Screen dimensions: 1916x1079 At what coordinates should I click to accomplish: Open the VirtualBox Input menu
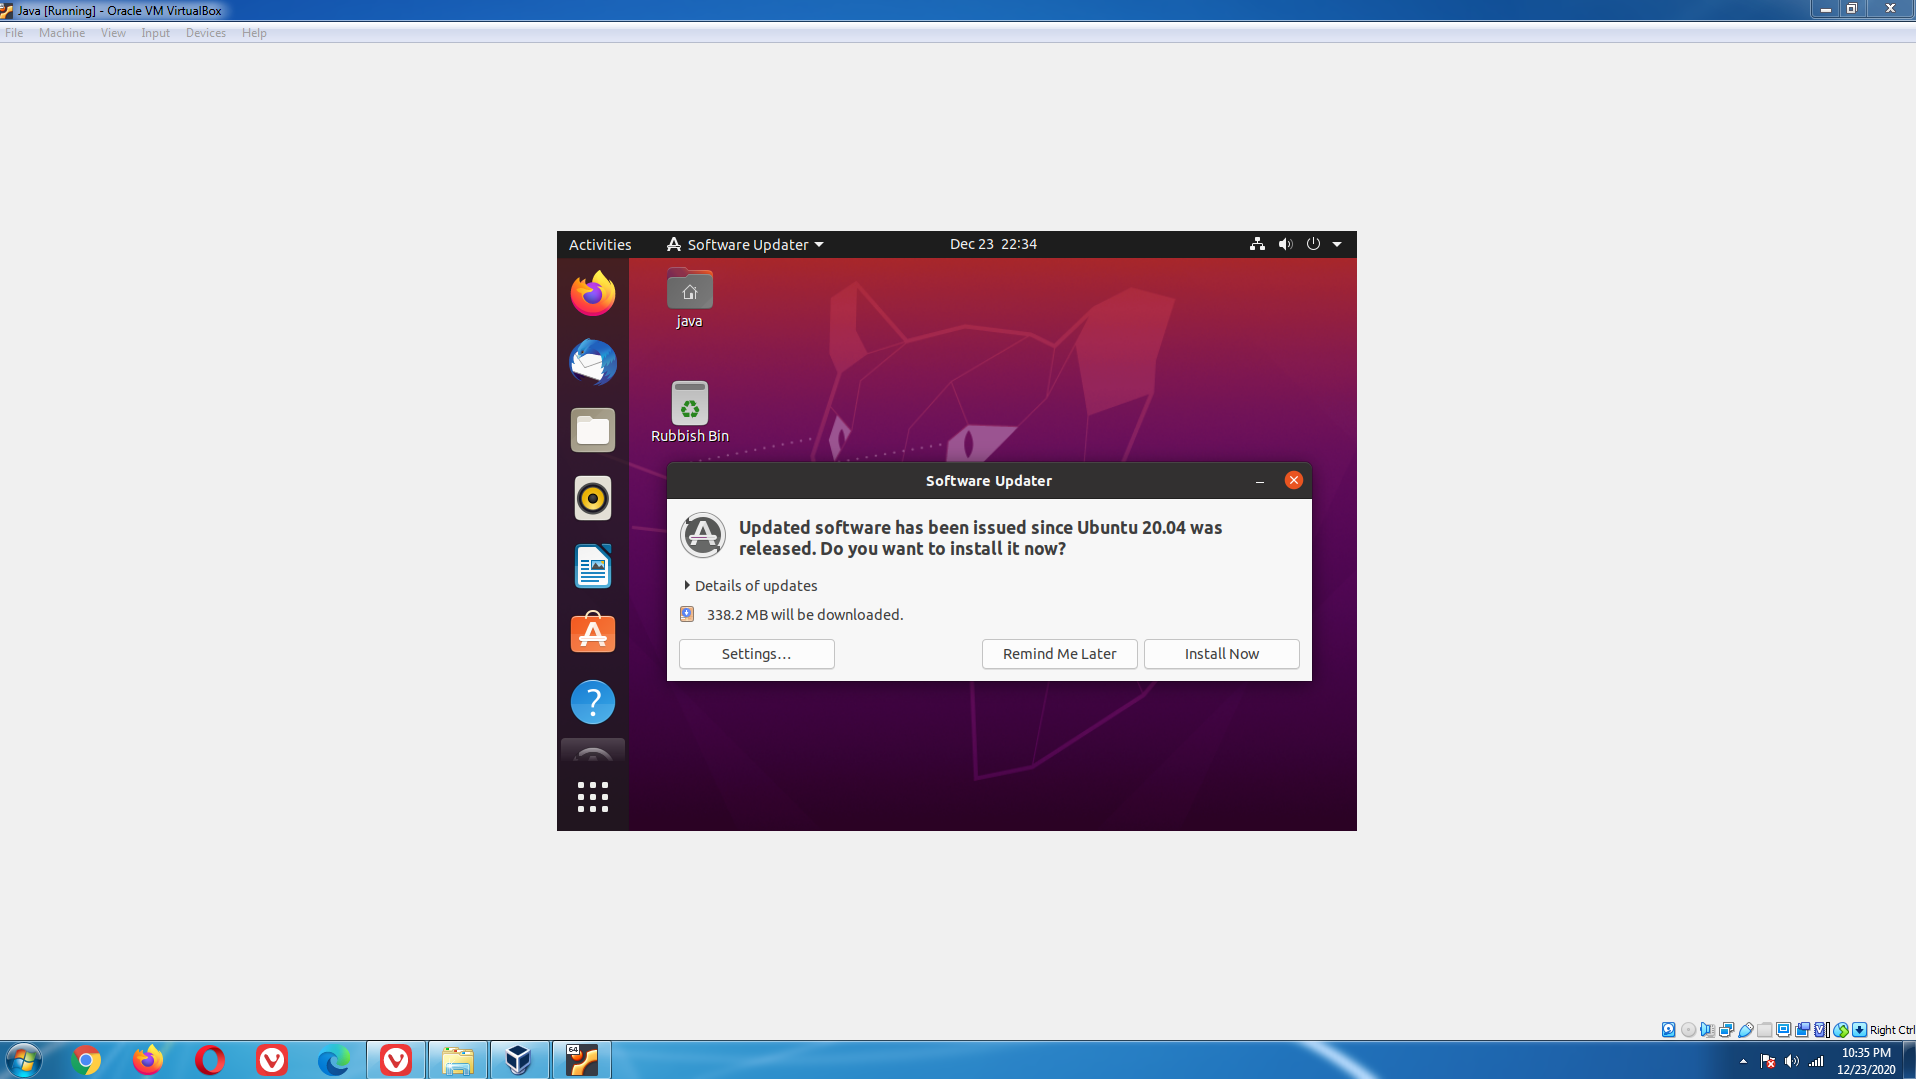point(155,33)
